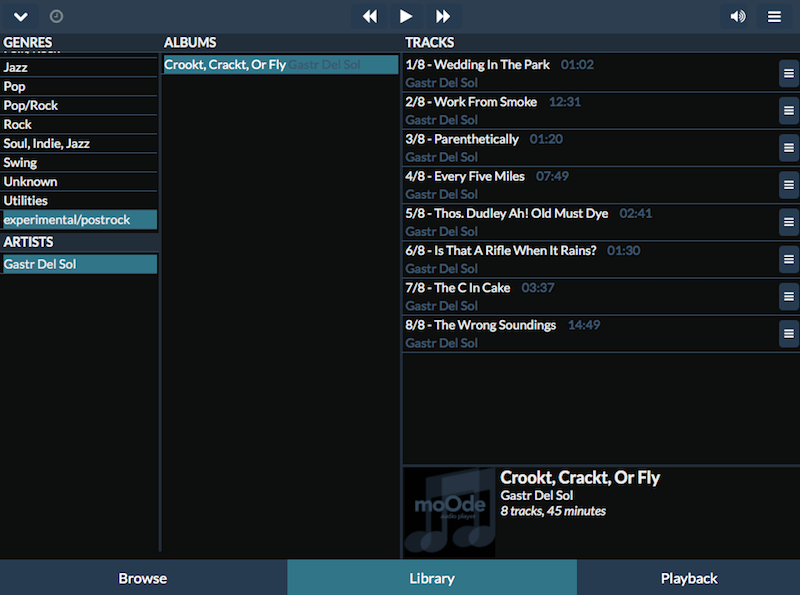Select the Unknown genre
This screenshot has width=800, height=595.
[x=79, y=181]
